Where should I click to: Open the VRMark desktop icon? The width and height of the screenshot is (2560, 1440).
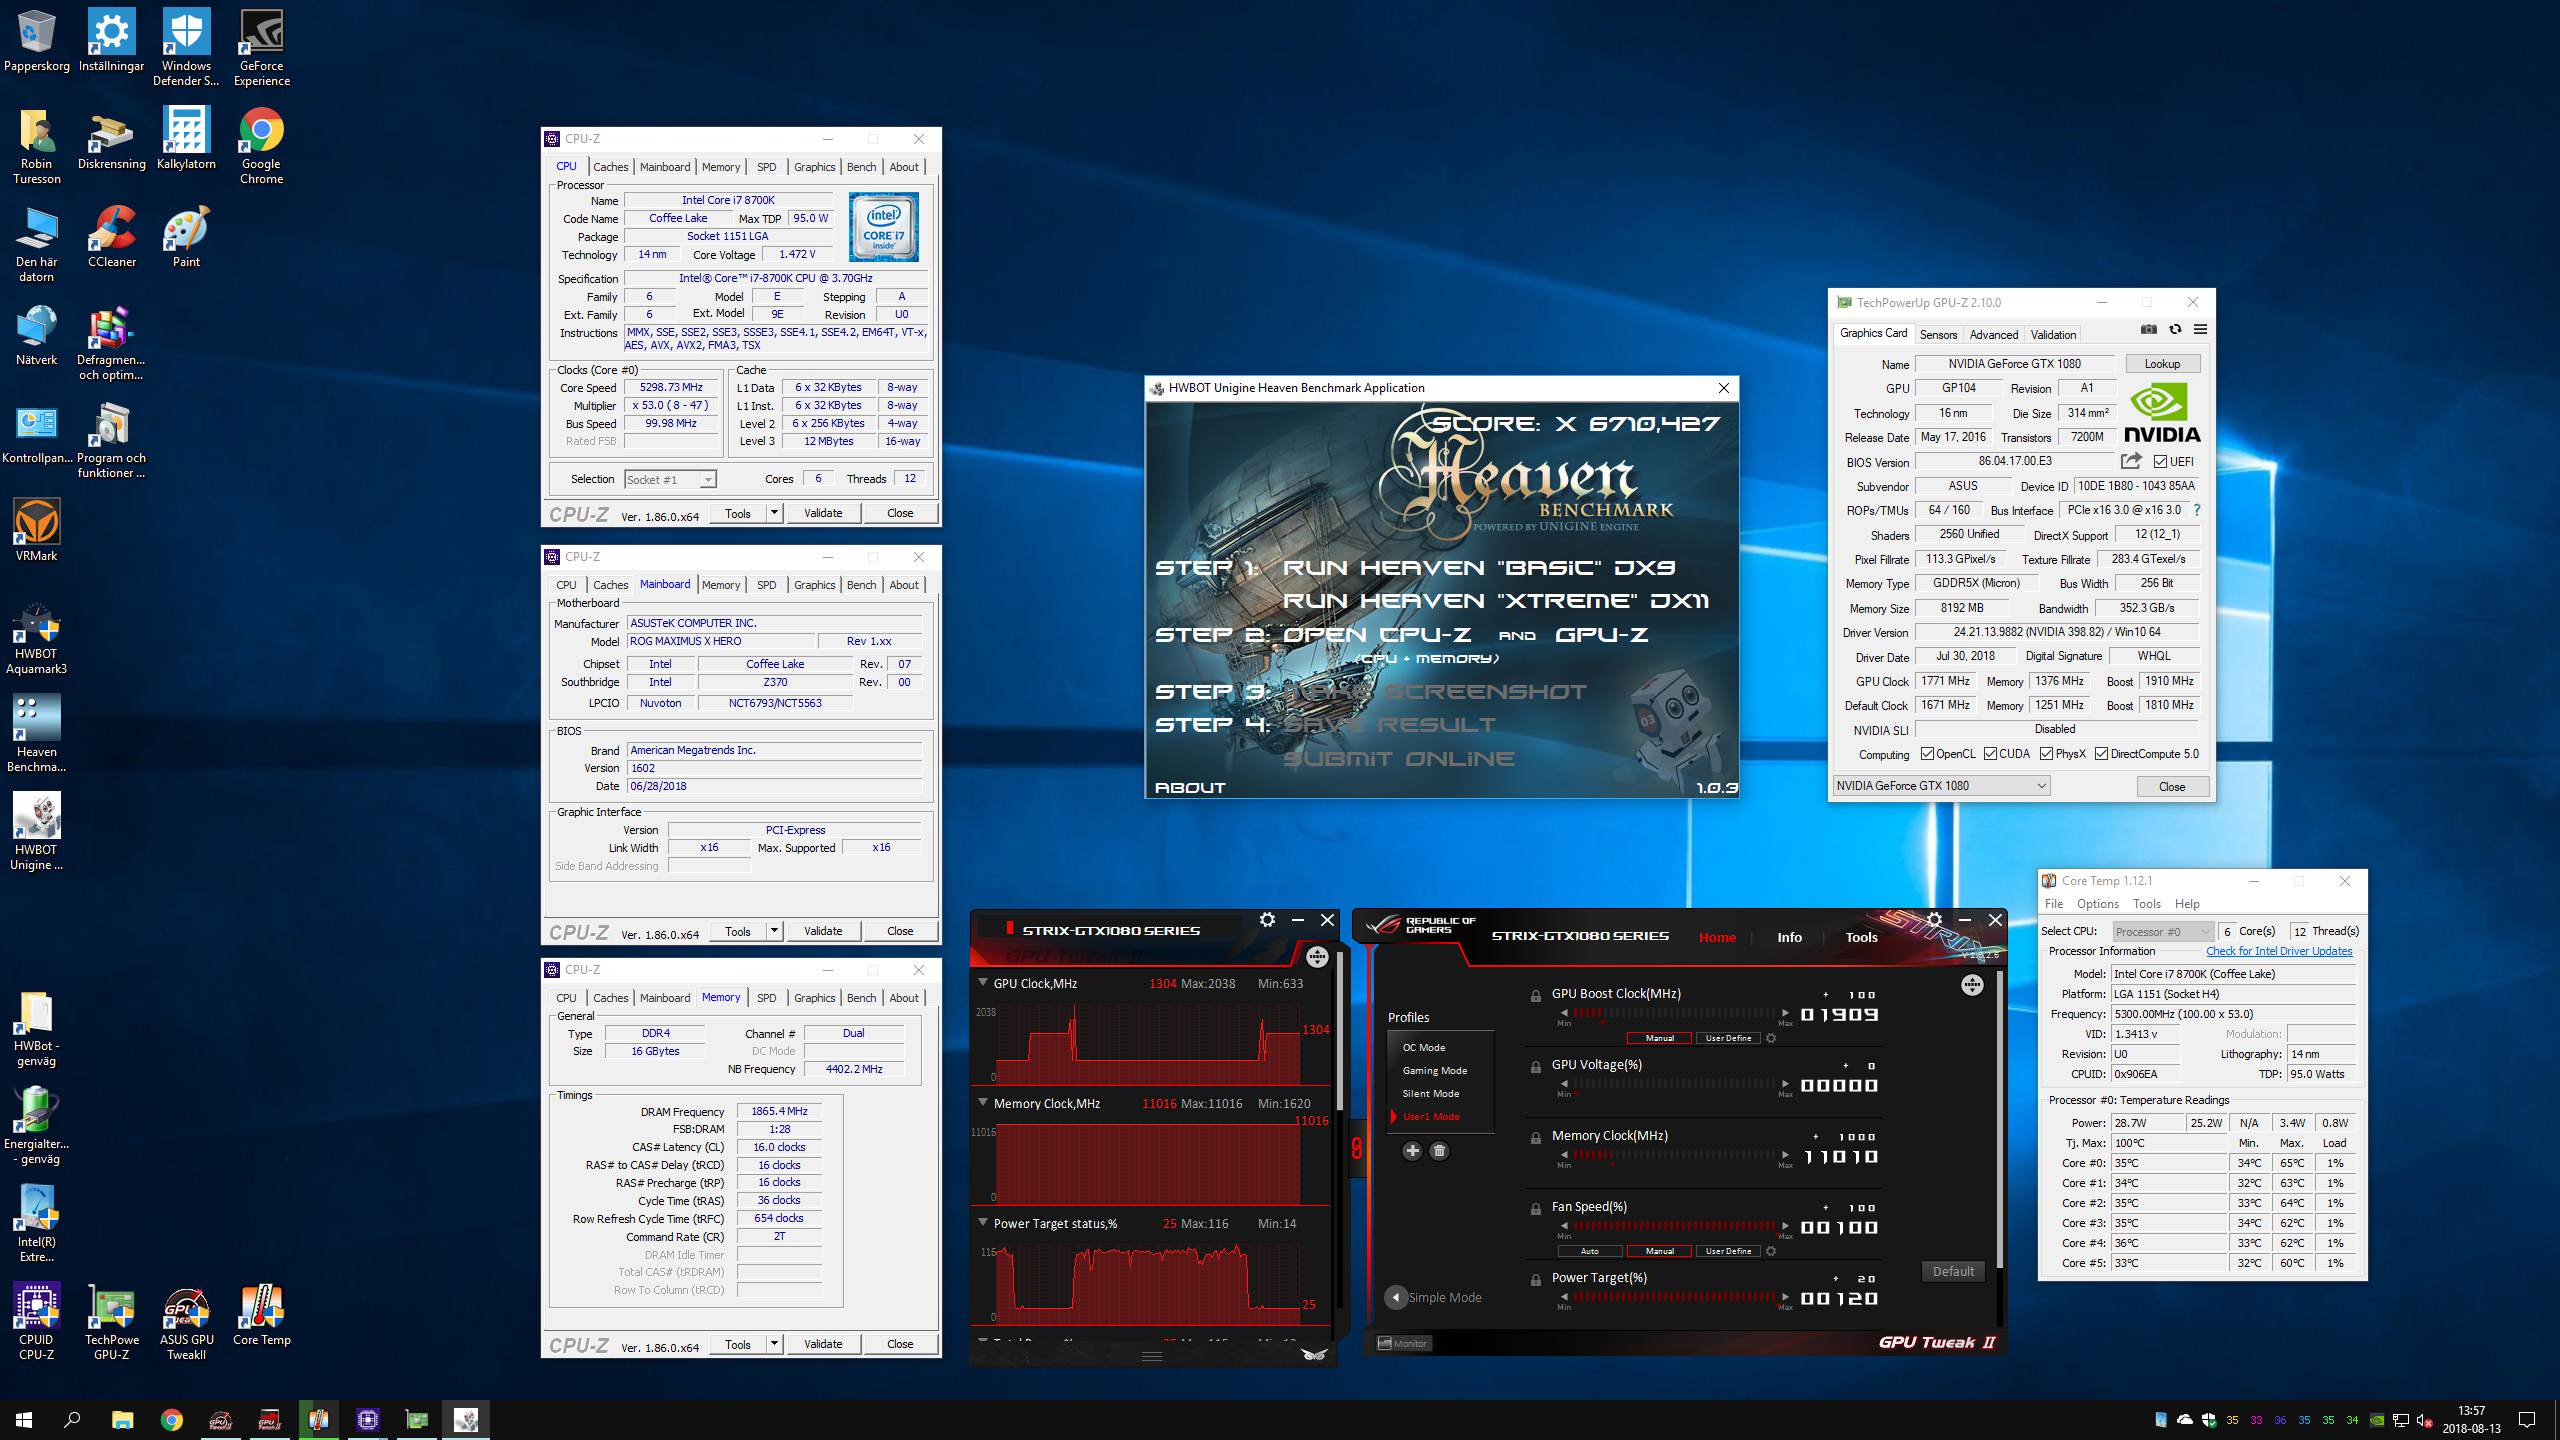37,531
